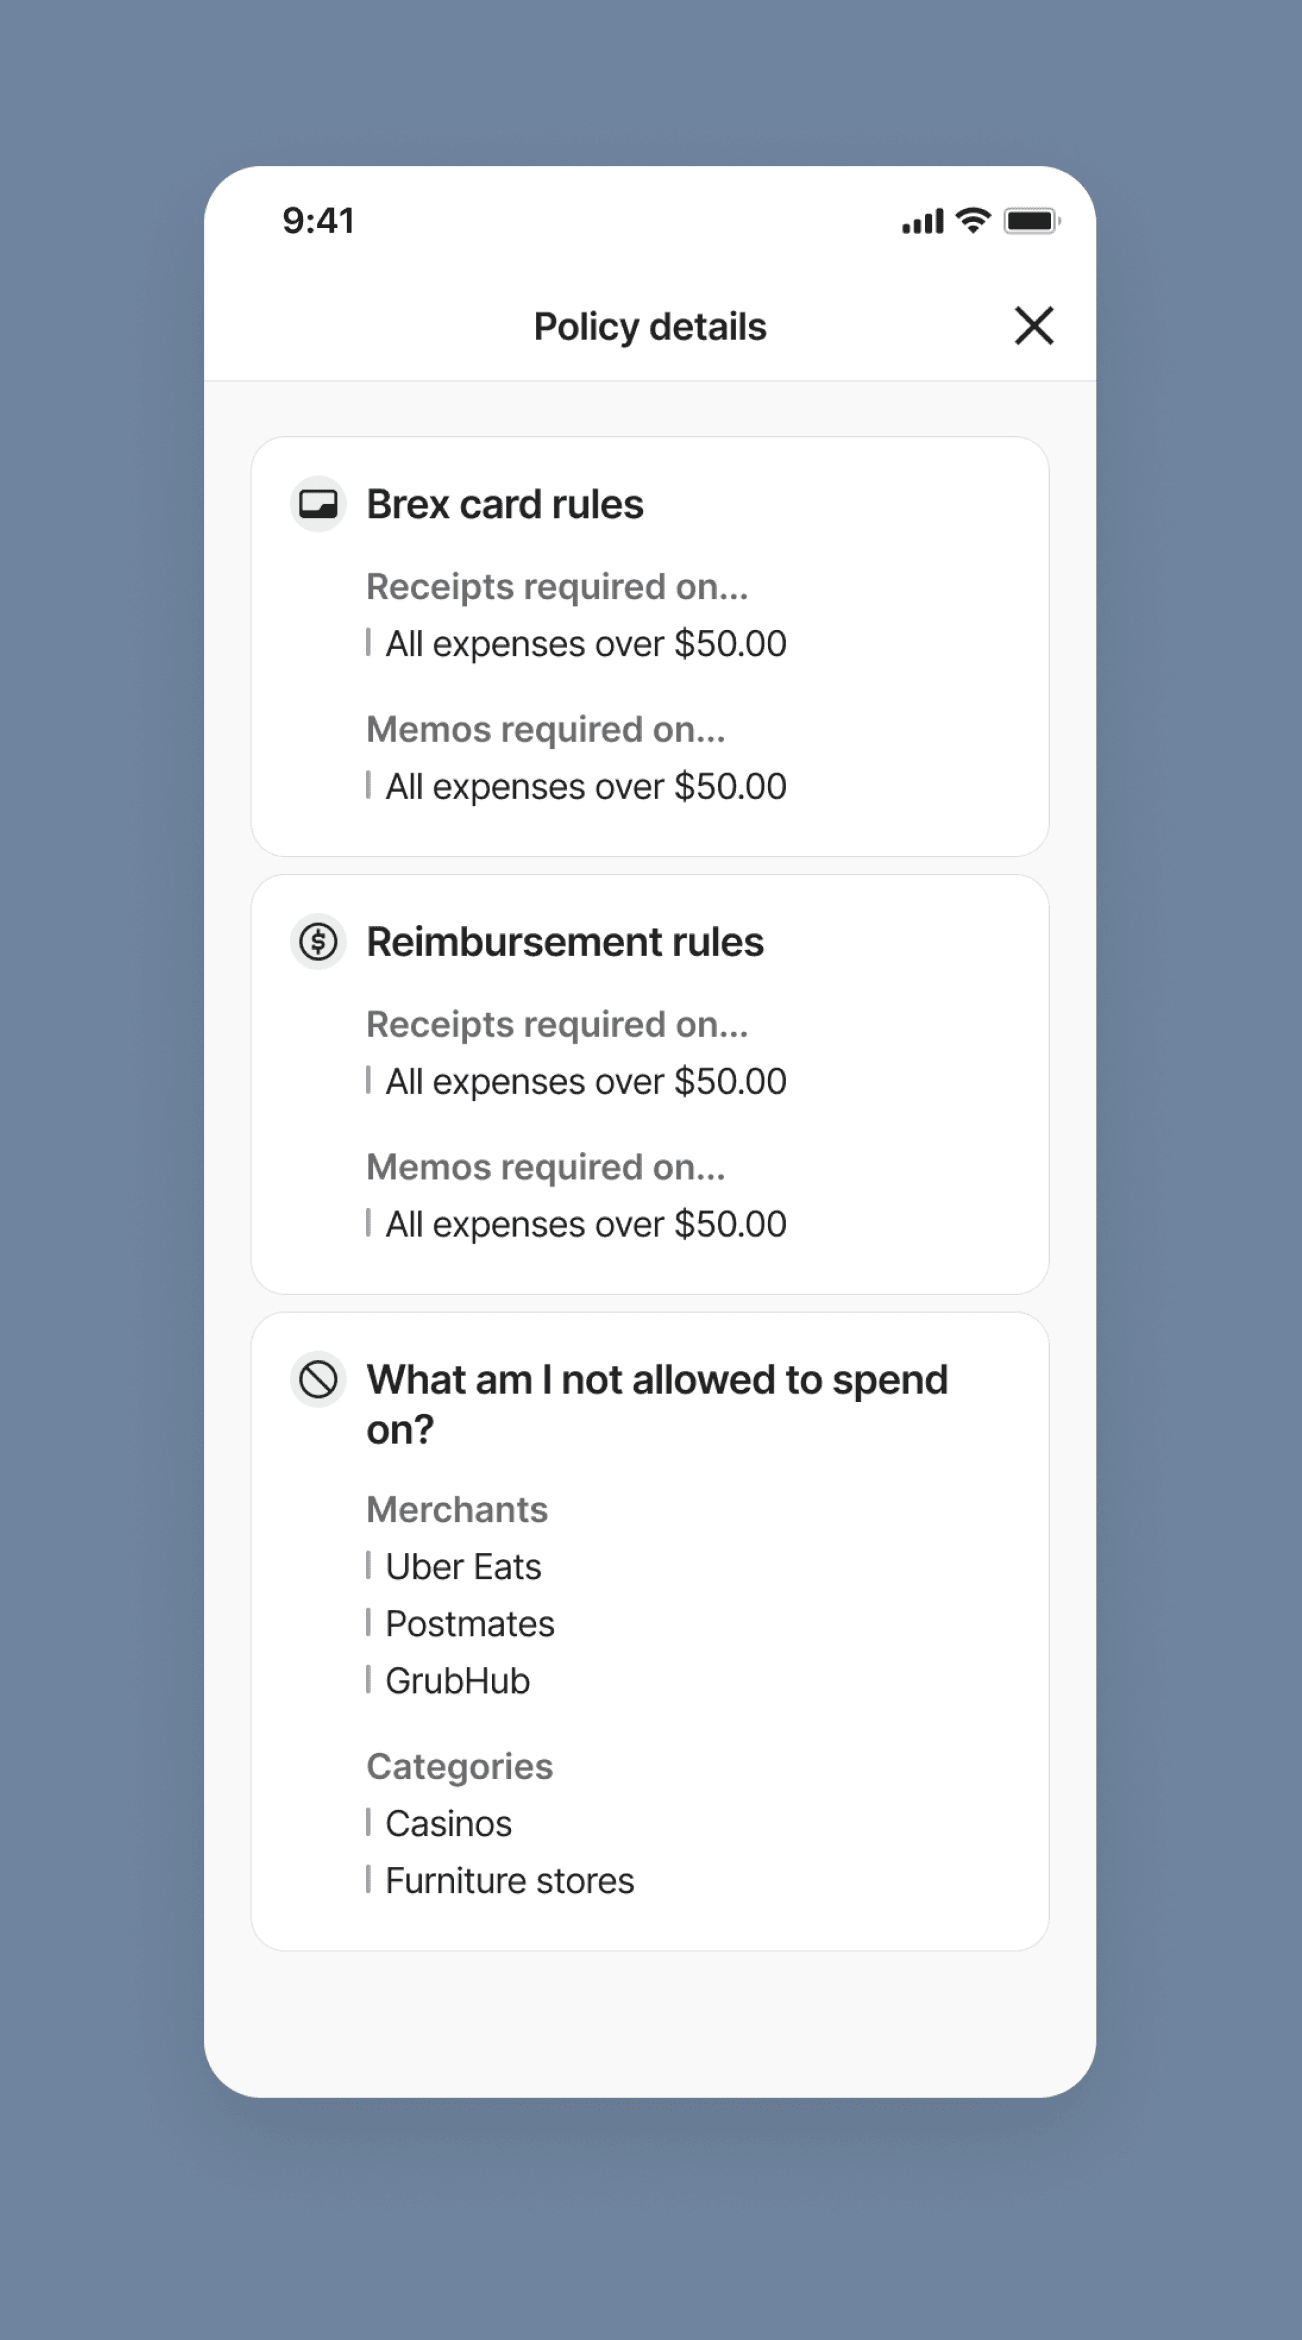Click the reimbursement dollar icon

(318, 942)
